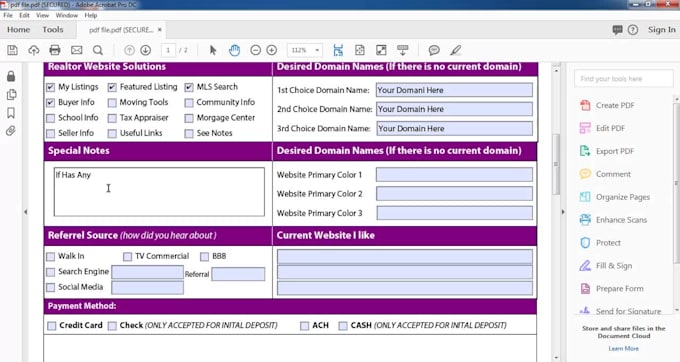
Task: Zoom out with minus icon
Action: click(255, 50)
